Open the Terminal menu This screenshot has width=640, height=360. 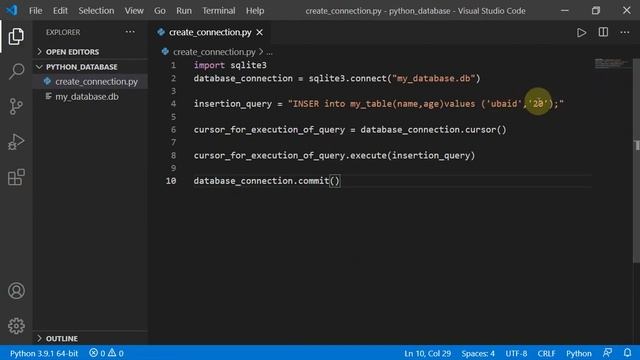coord(219,11)
